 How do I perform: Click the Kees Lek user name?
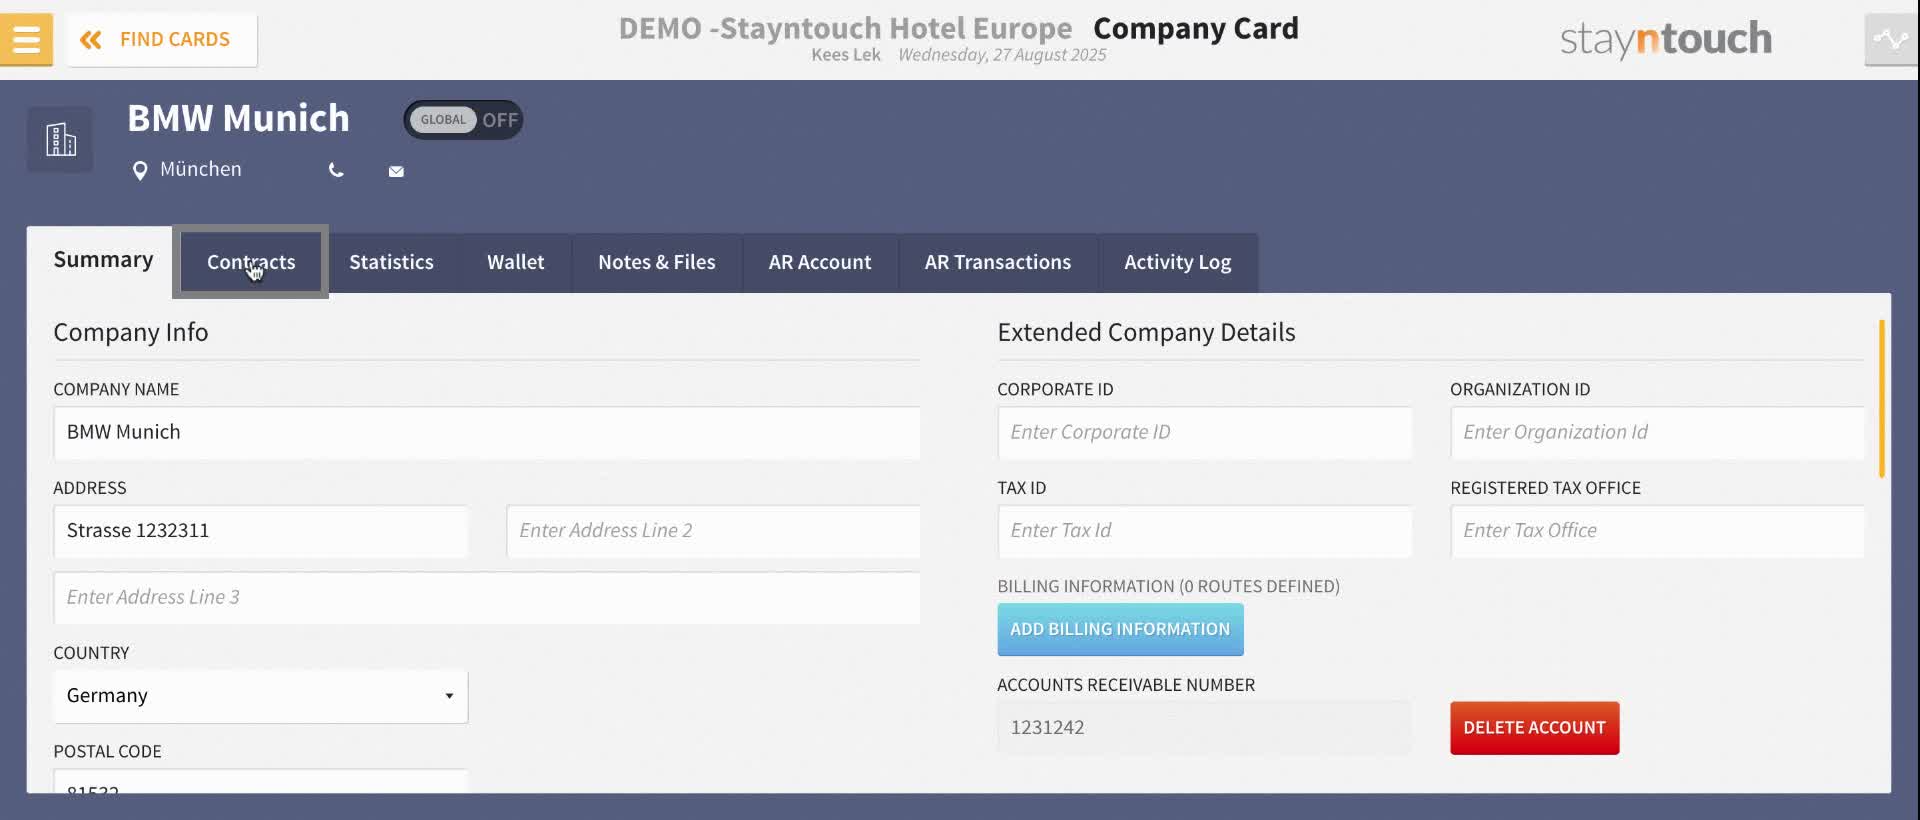click(x=846, y=55)
